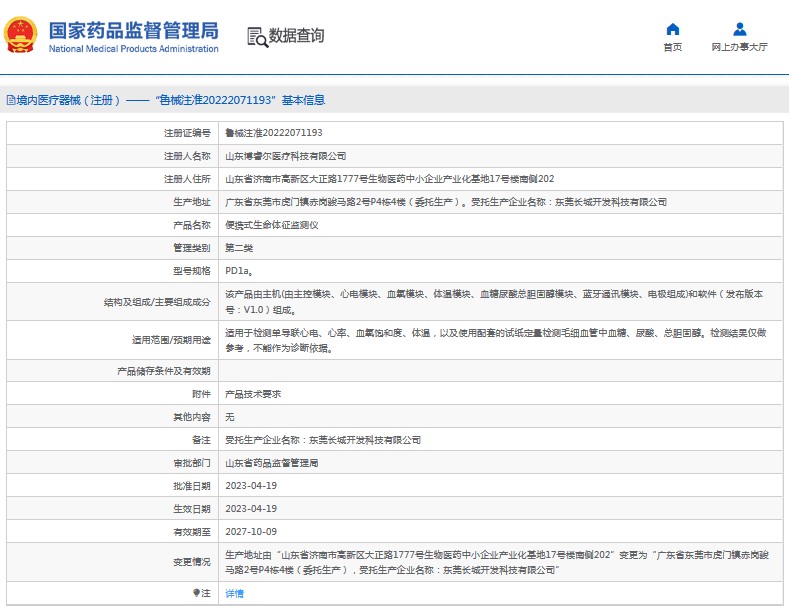Click 无 in 其他内容 row
The width and height of the screenshot is (789, 612).
click(x=230, y=417)
